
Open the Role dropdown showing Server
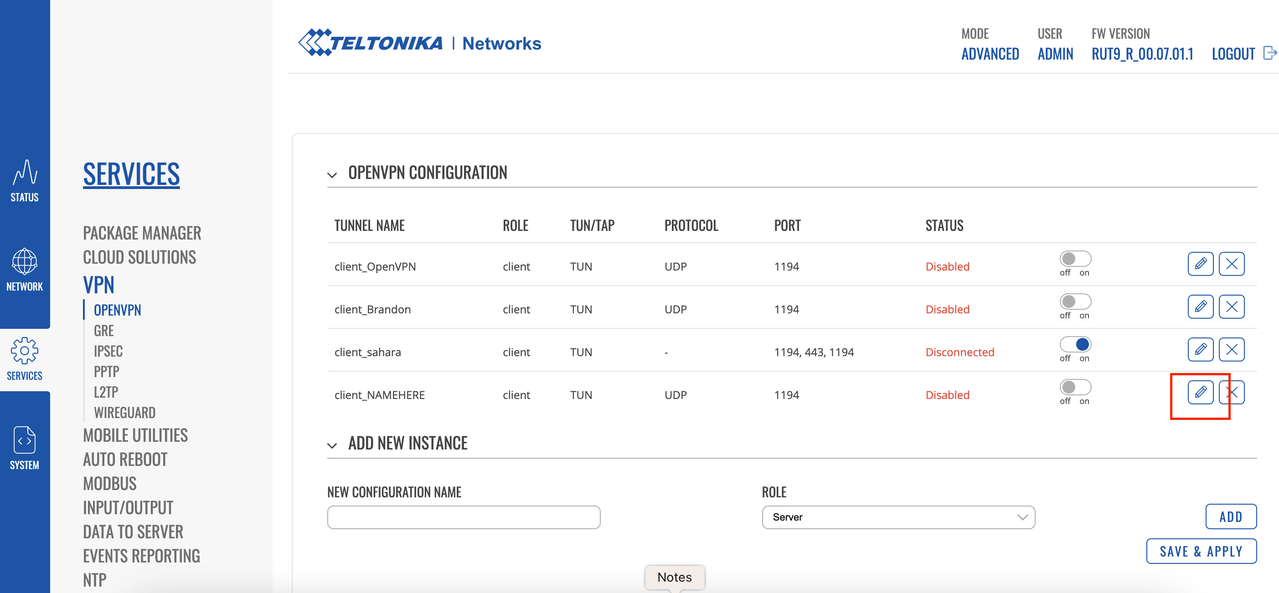pyautogui.click(x=897, y=517)
